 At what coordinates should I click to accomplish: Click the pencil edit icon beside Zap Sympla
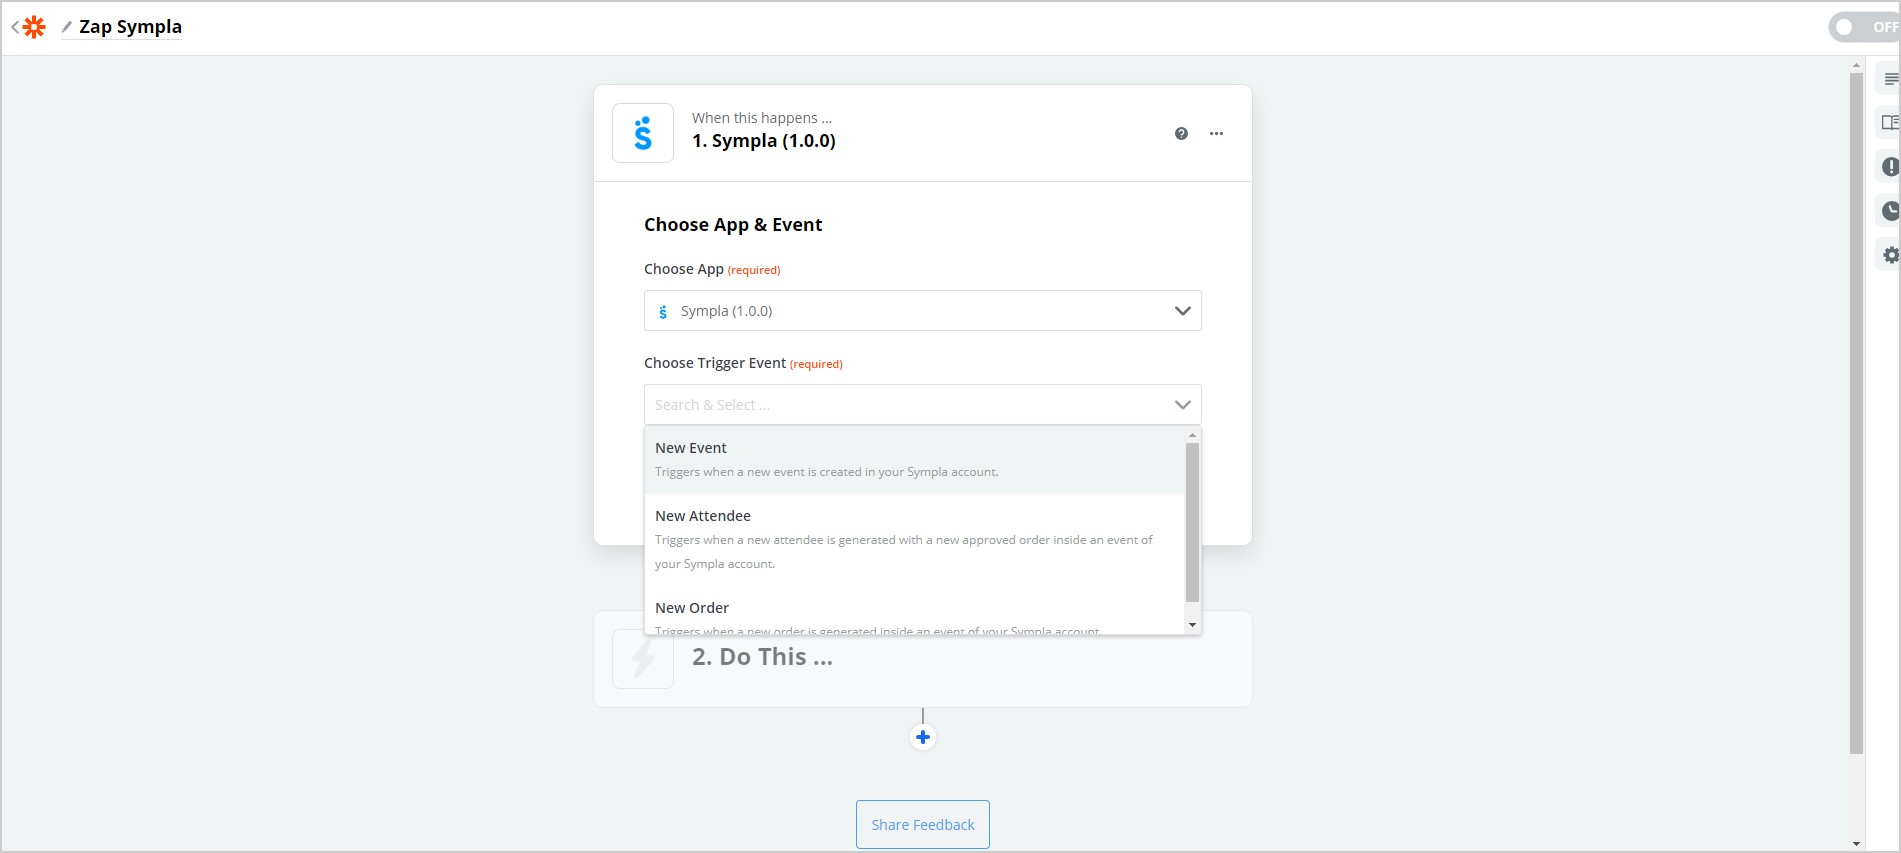pos(67,27)
